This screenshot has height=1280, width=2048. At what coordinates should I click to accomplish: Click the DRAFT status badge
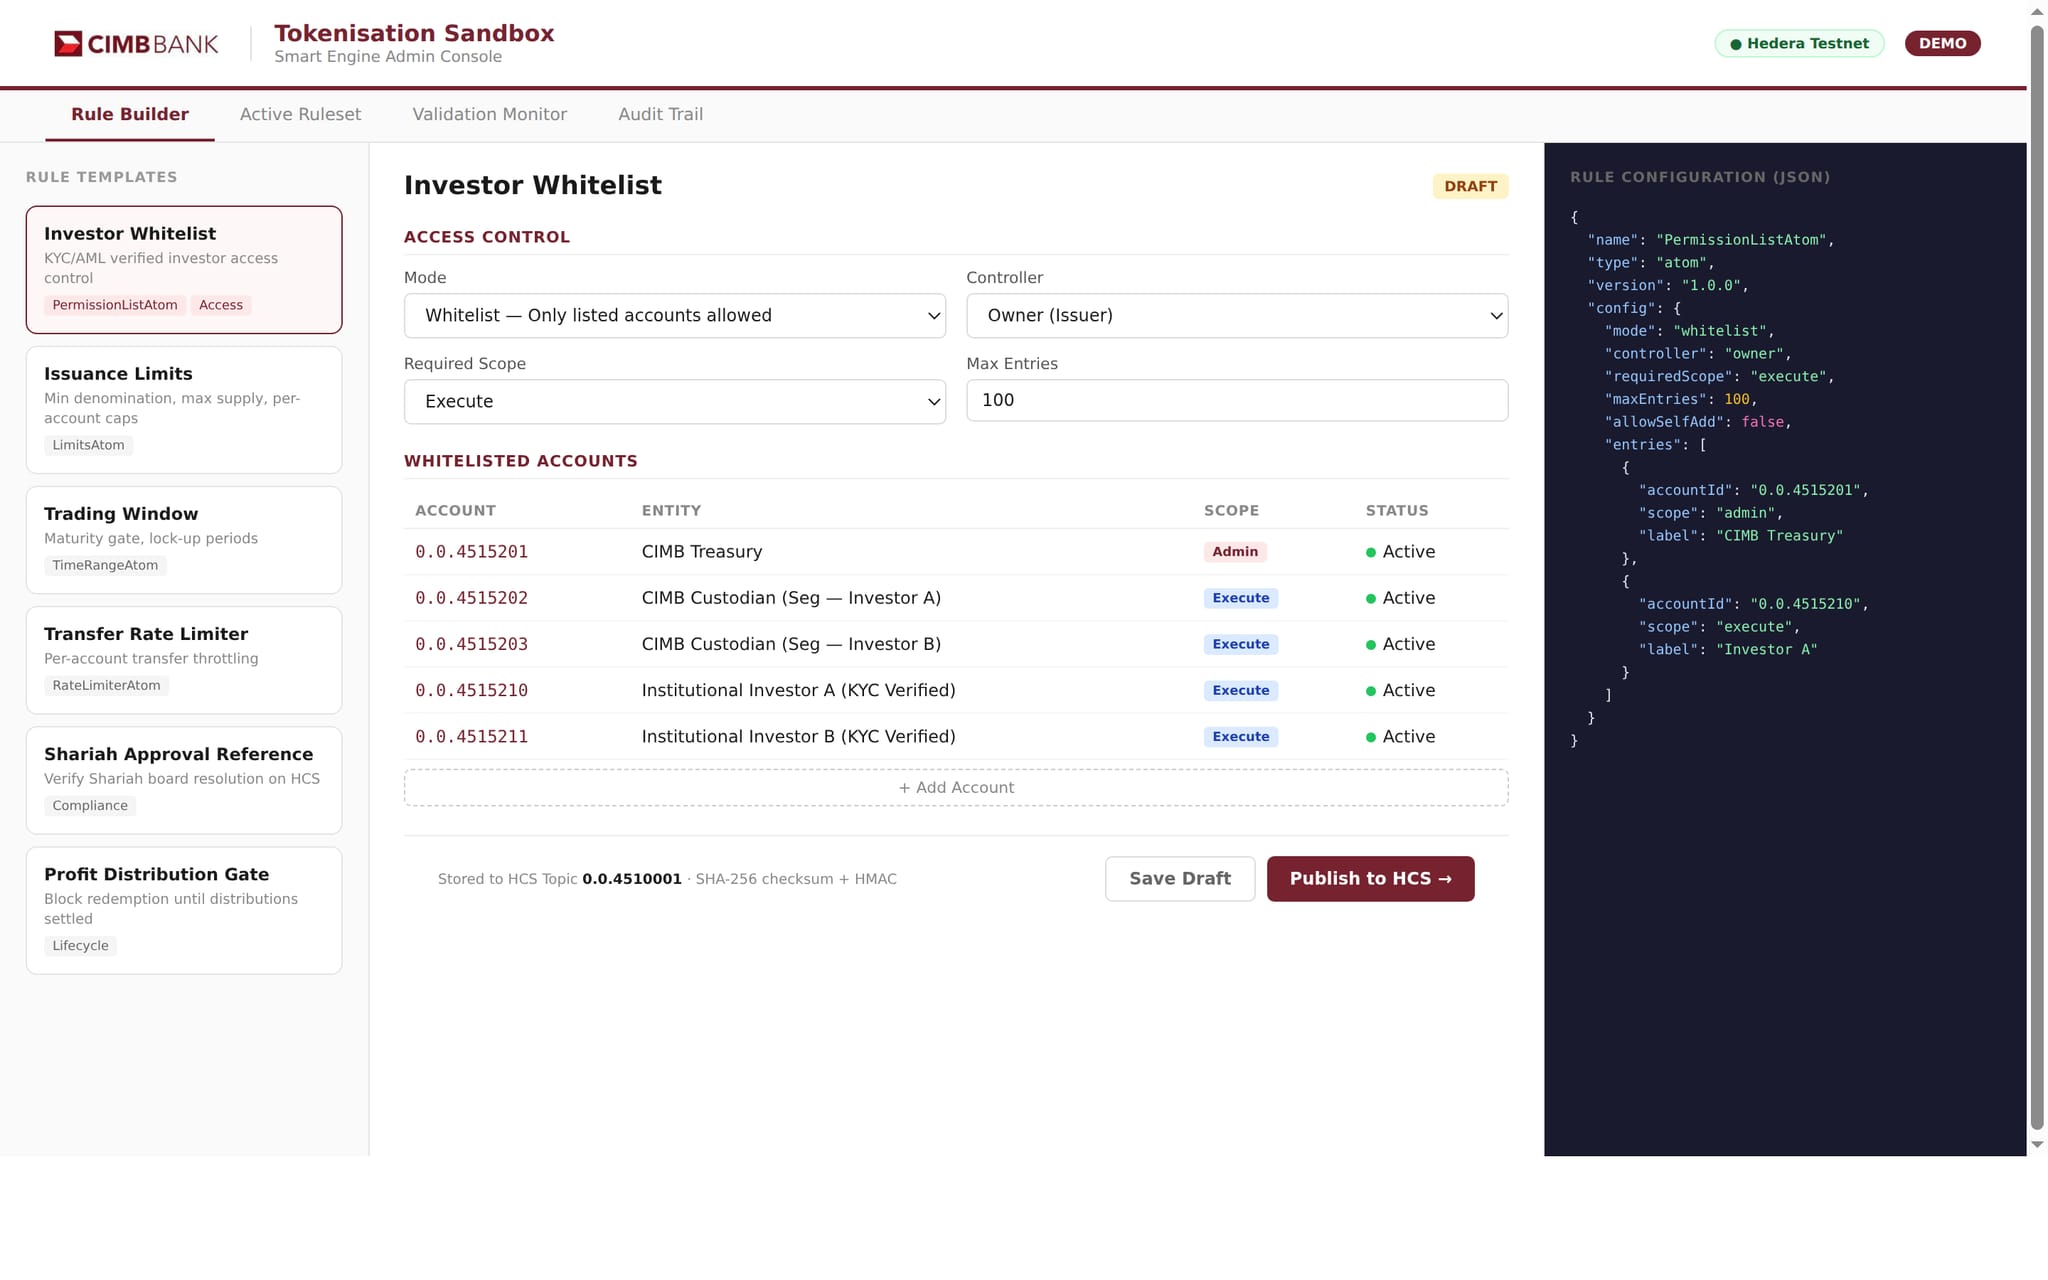point(1469,186)
